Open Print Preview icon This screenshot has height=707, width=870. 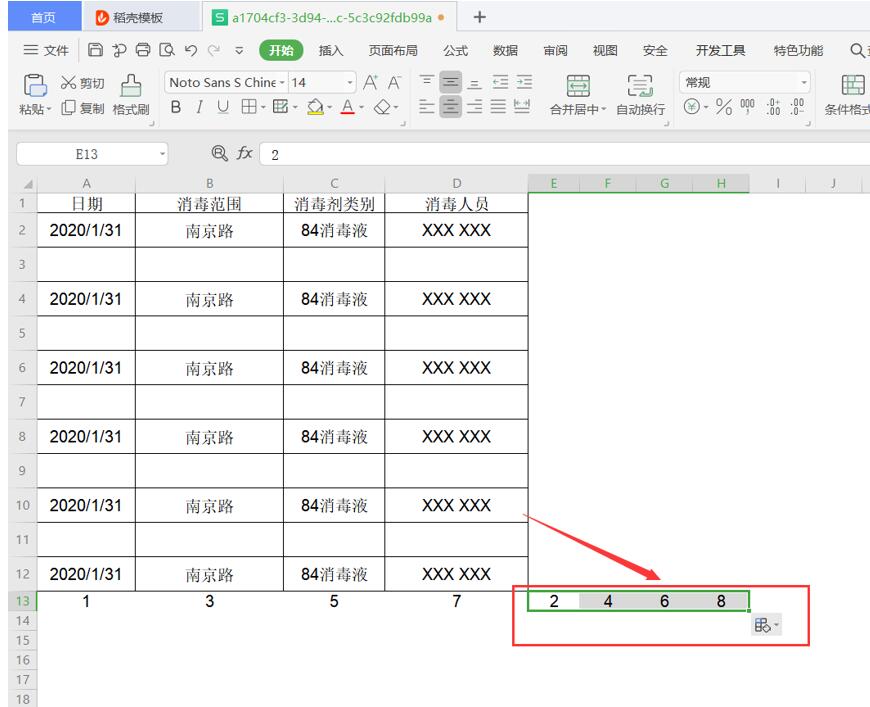tap(167, 50)
